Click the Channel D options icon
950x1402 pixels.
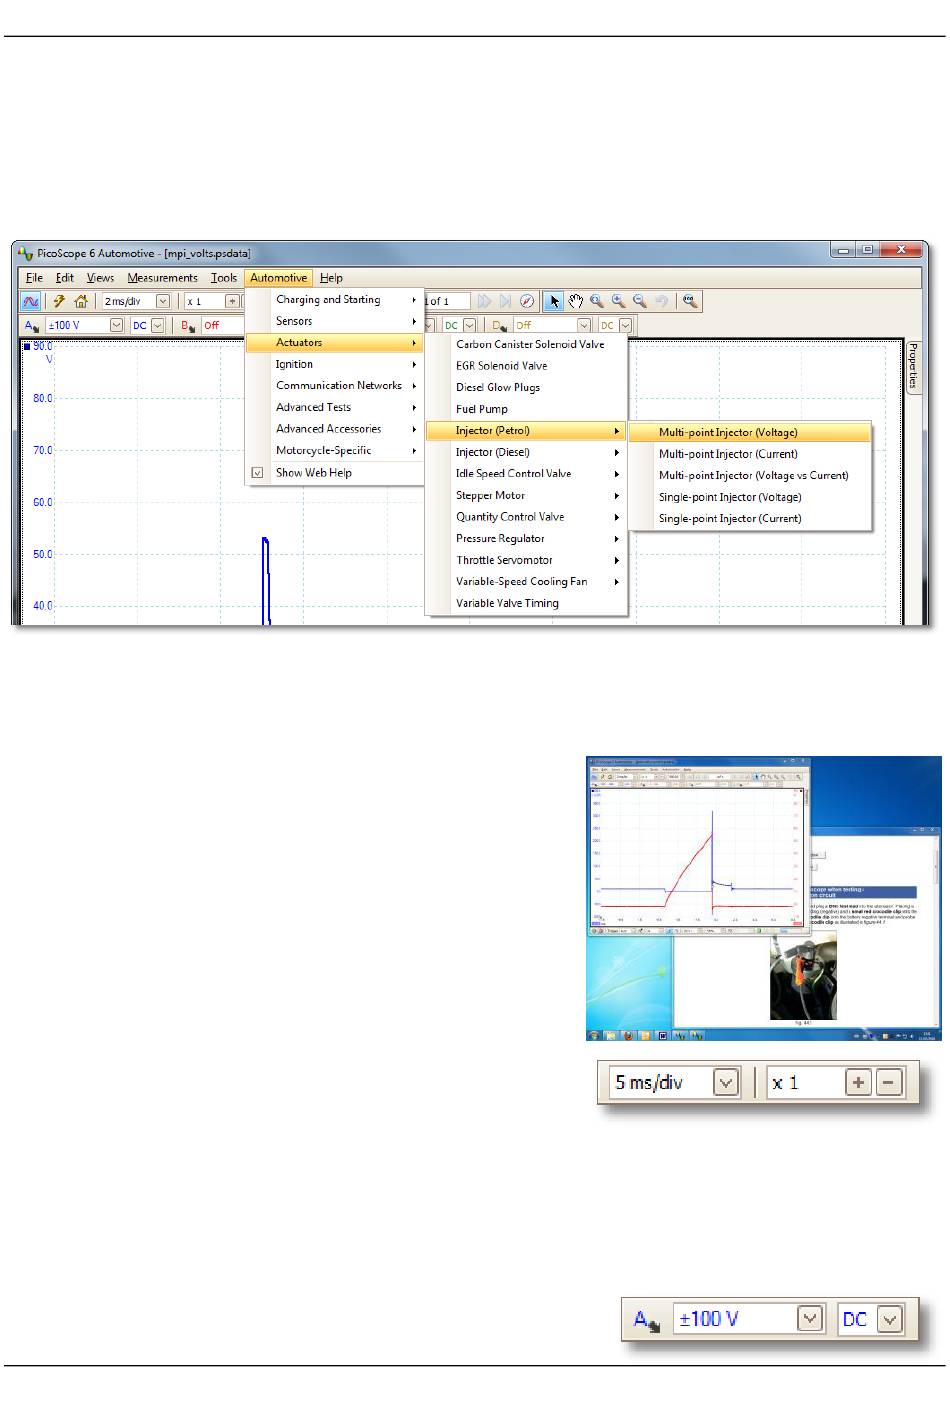pos(500,326)
